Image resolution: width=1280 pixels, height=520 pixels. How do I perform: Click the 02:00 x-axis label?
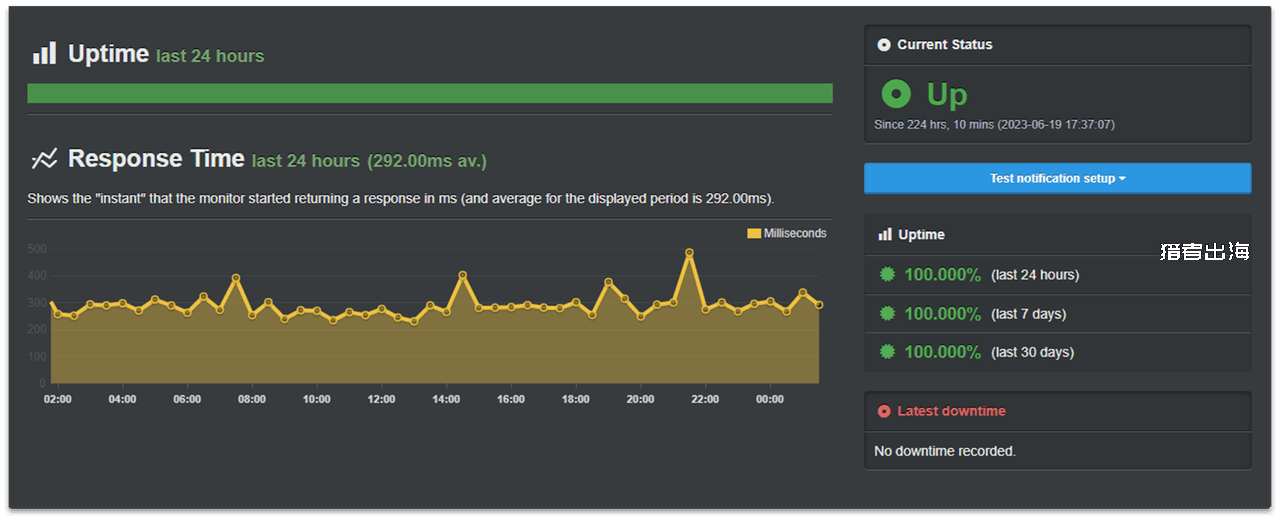[x=58, y=399]
